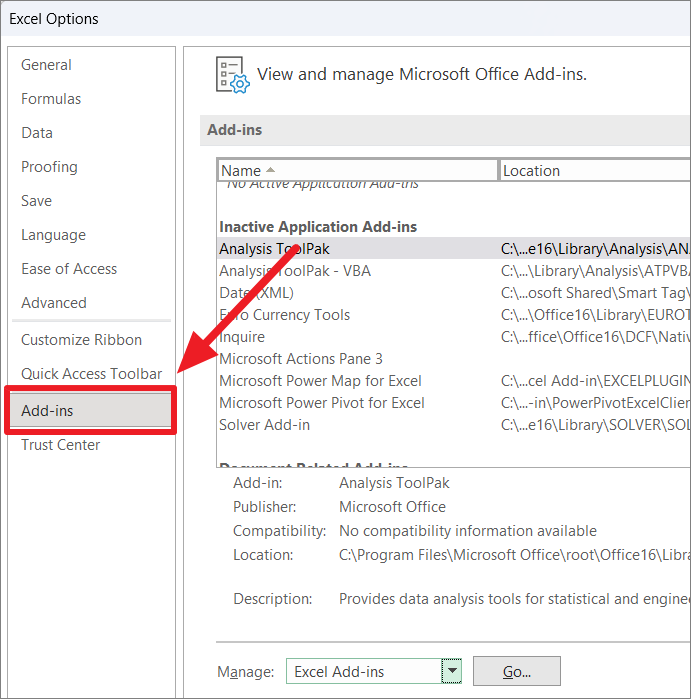This screenshot has height=699, width=691.
Task: Click Inactive Application Add-ins heading
Action: [x=318, y=227]
